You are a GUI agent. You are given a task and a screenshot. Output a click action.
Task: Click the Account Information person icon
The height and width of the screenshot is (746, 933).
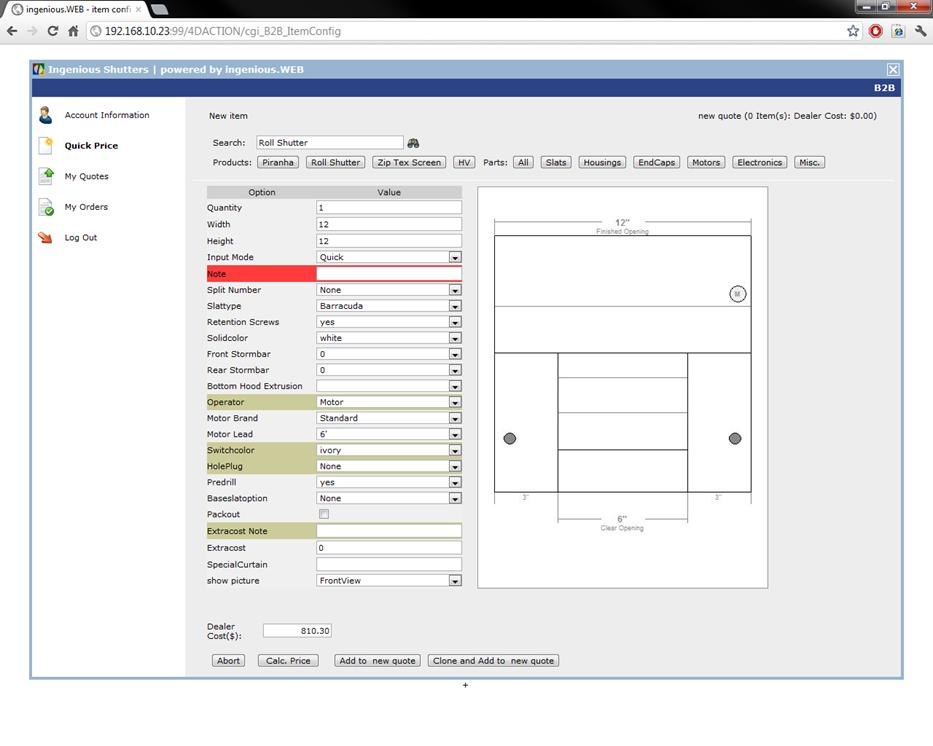tap(46, 115)
